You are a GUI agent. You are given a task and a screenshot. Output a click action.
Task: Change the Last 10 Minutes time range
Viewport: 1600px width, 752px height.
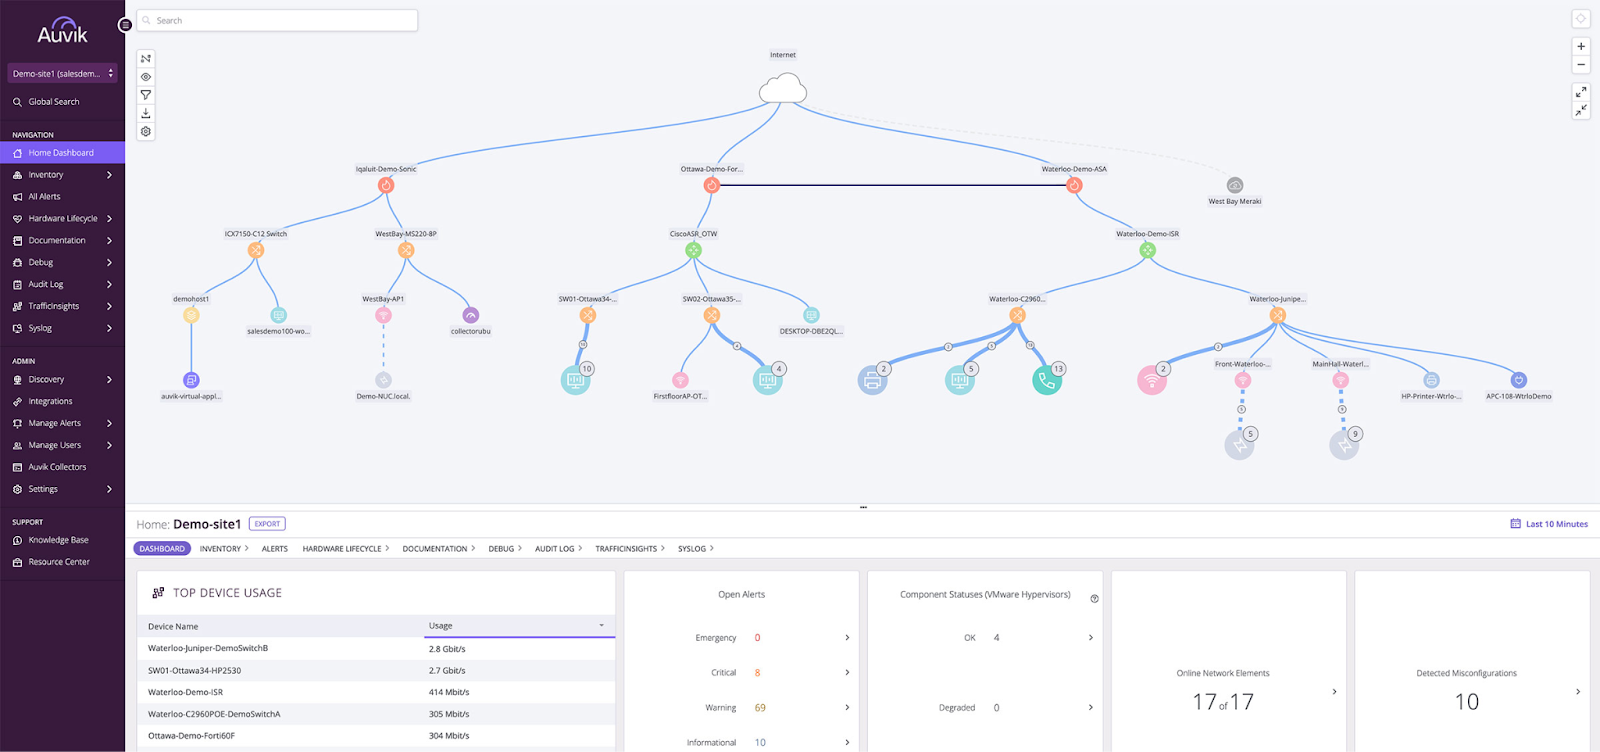point(1549,524)
